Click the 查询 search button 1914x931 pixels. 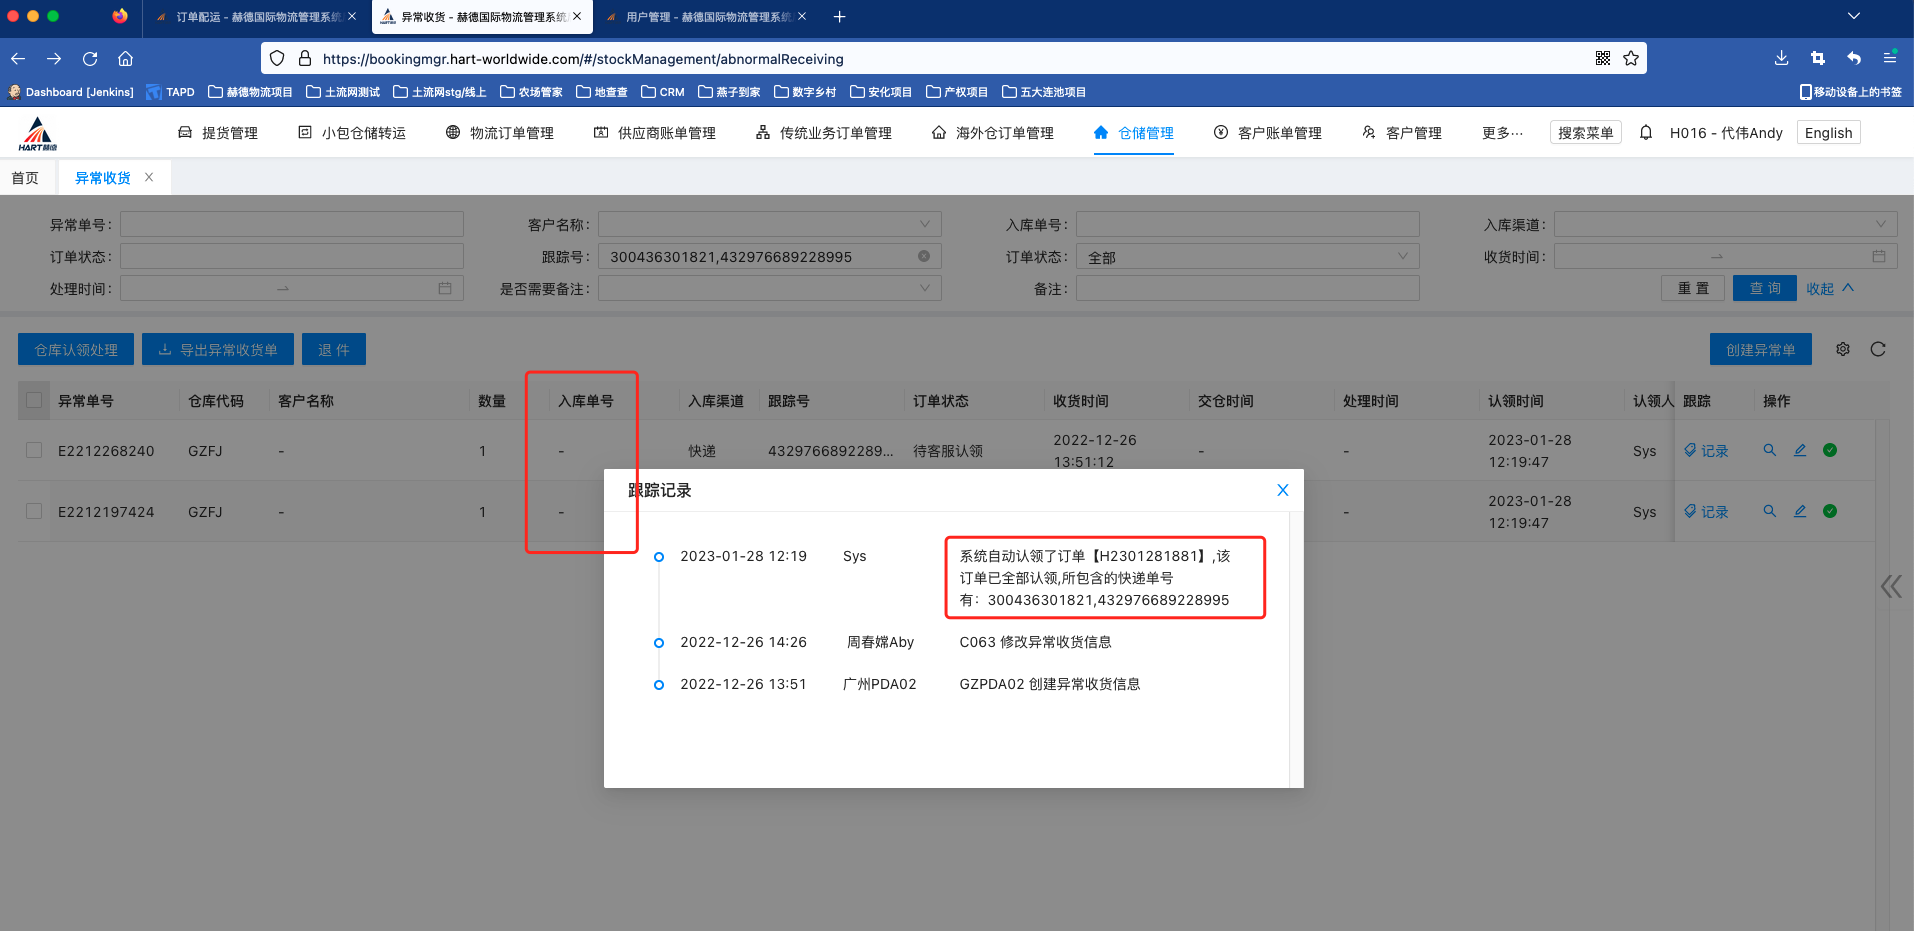click(x=1764, y=288)
